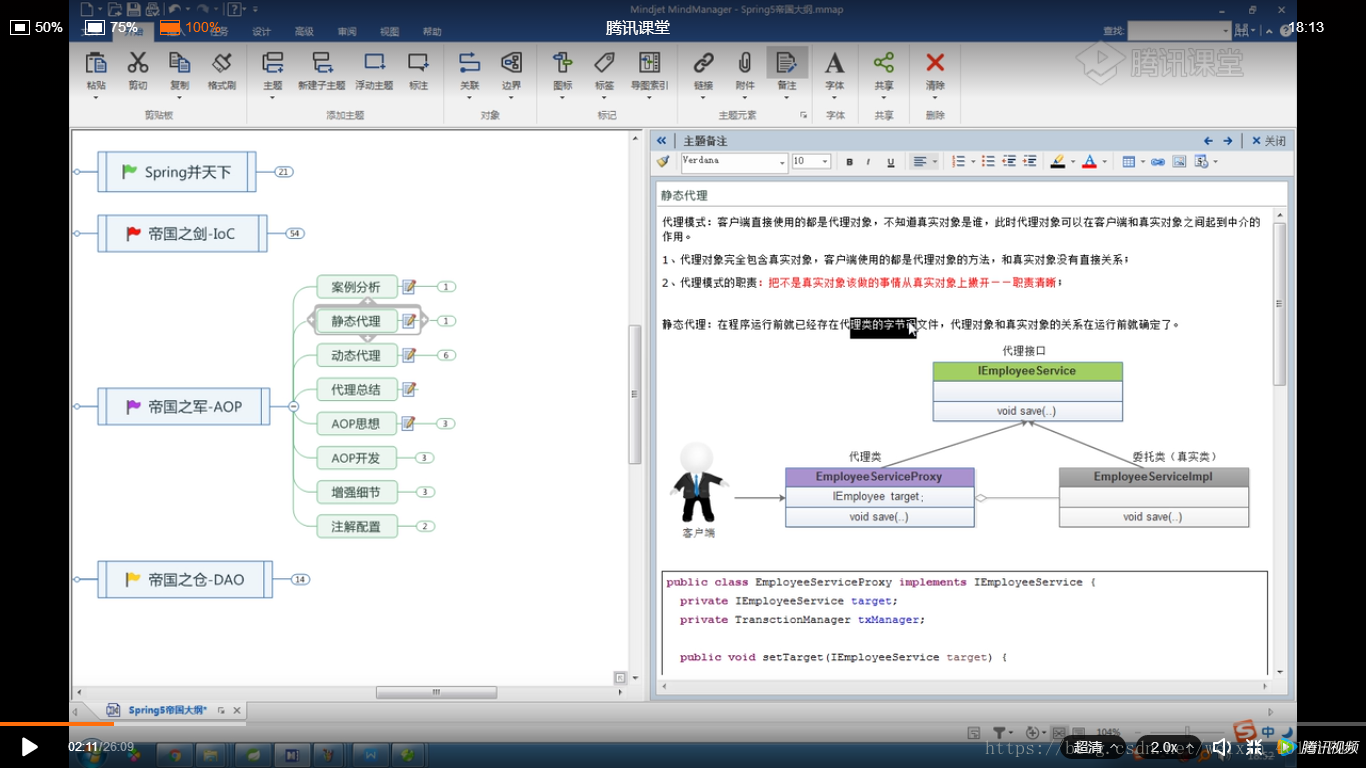
Task: Add a new Topic (主题) via ribbon icon
Action: tap(272, 63)
